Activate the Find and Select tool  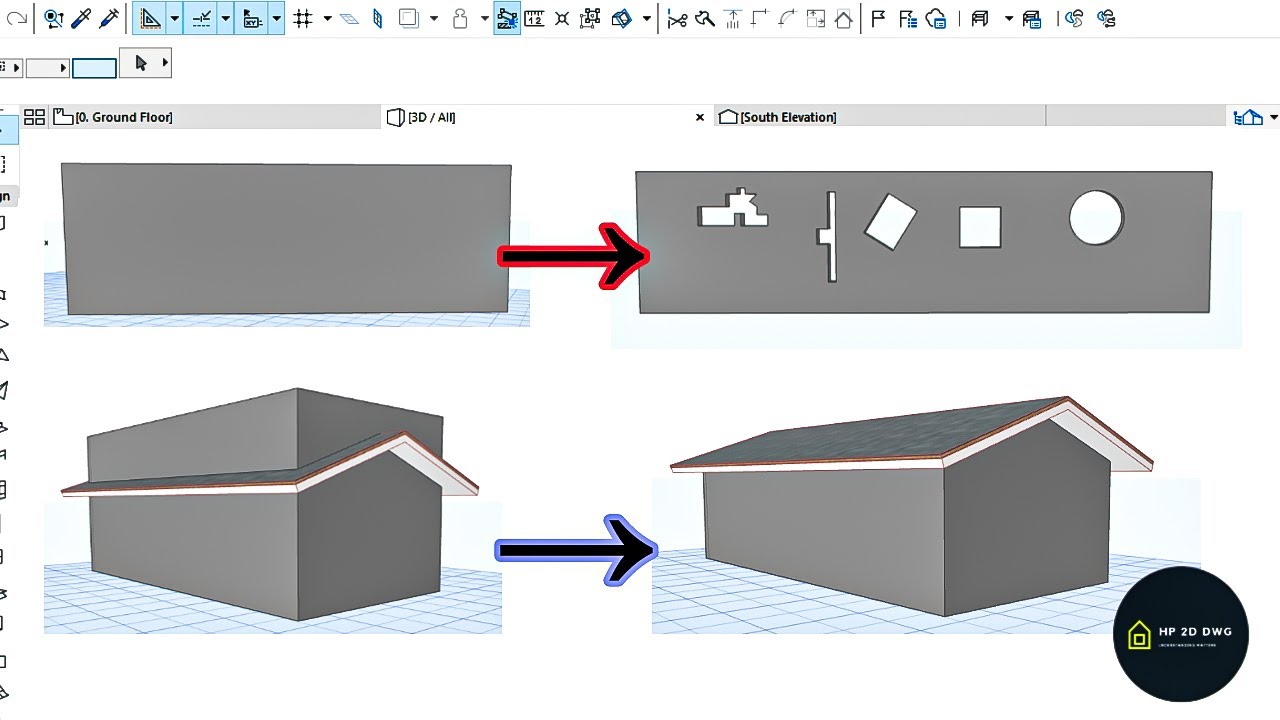point(53,18)
